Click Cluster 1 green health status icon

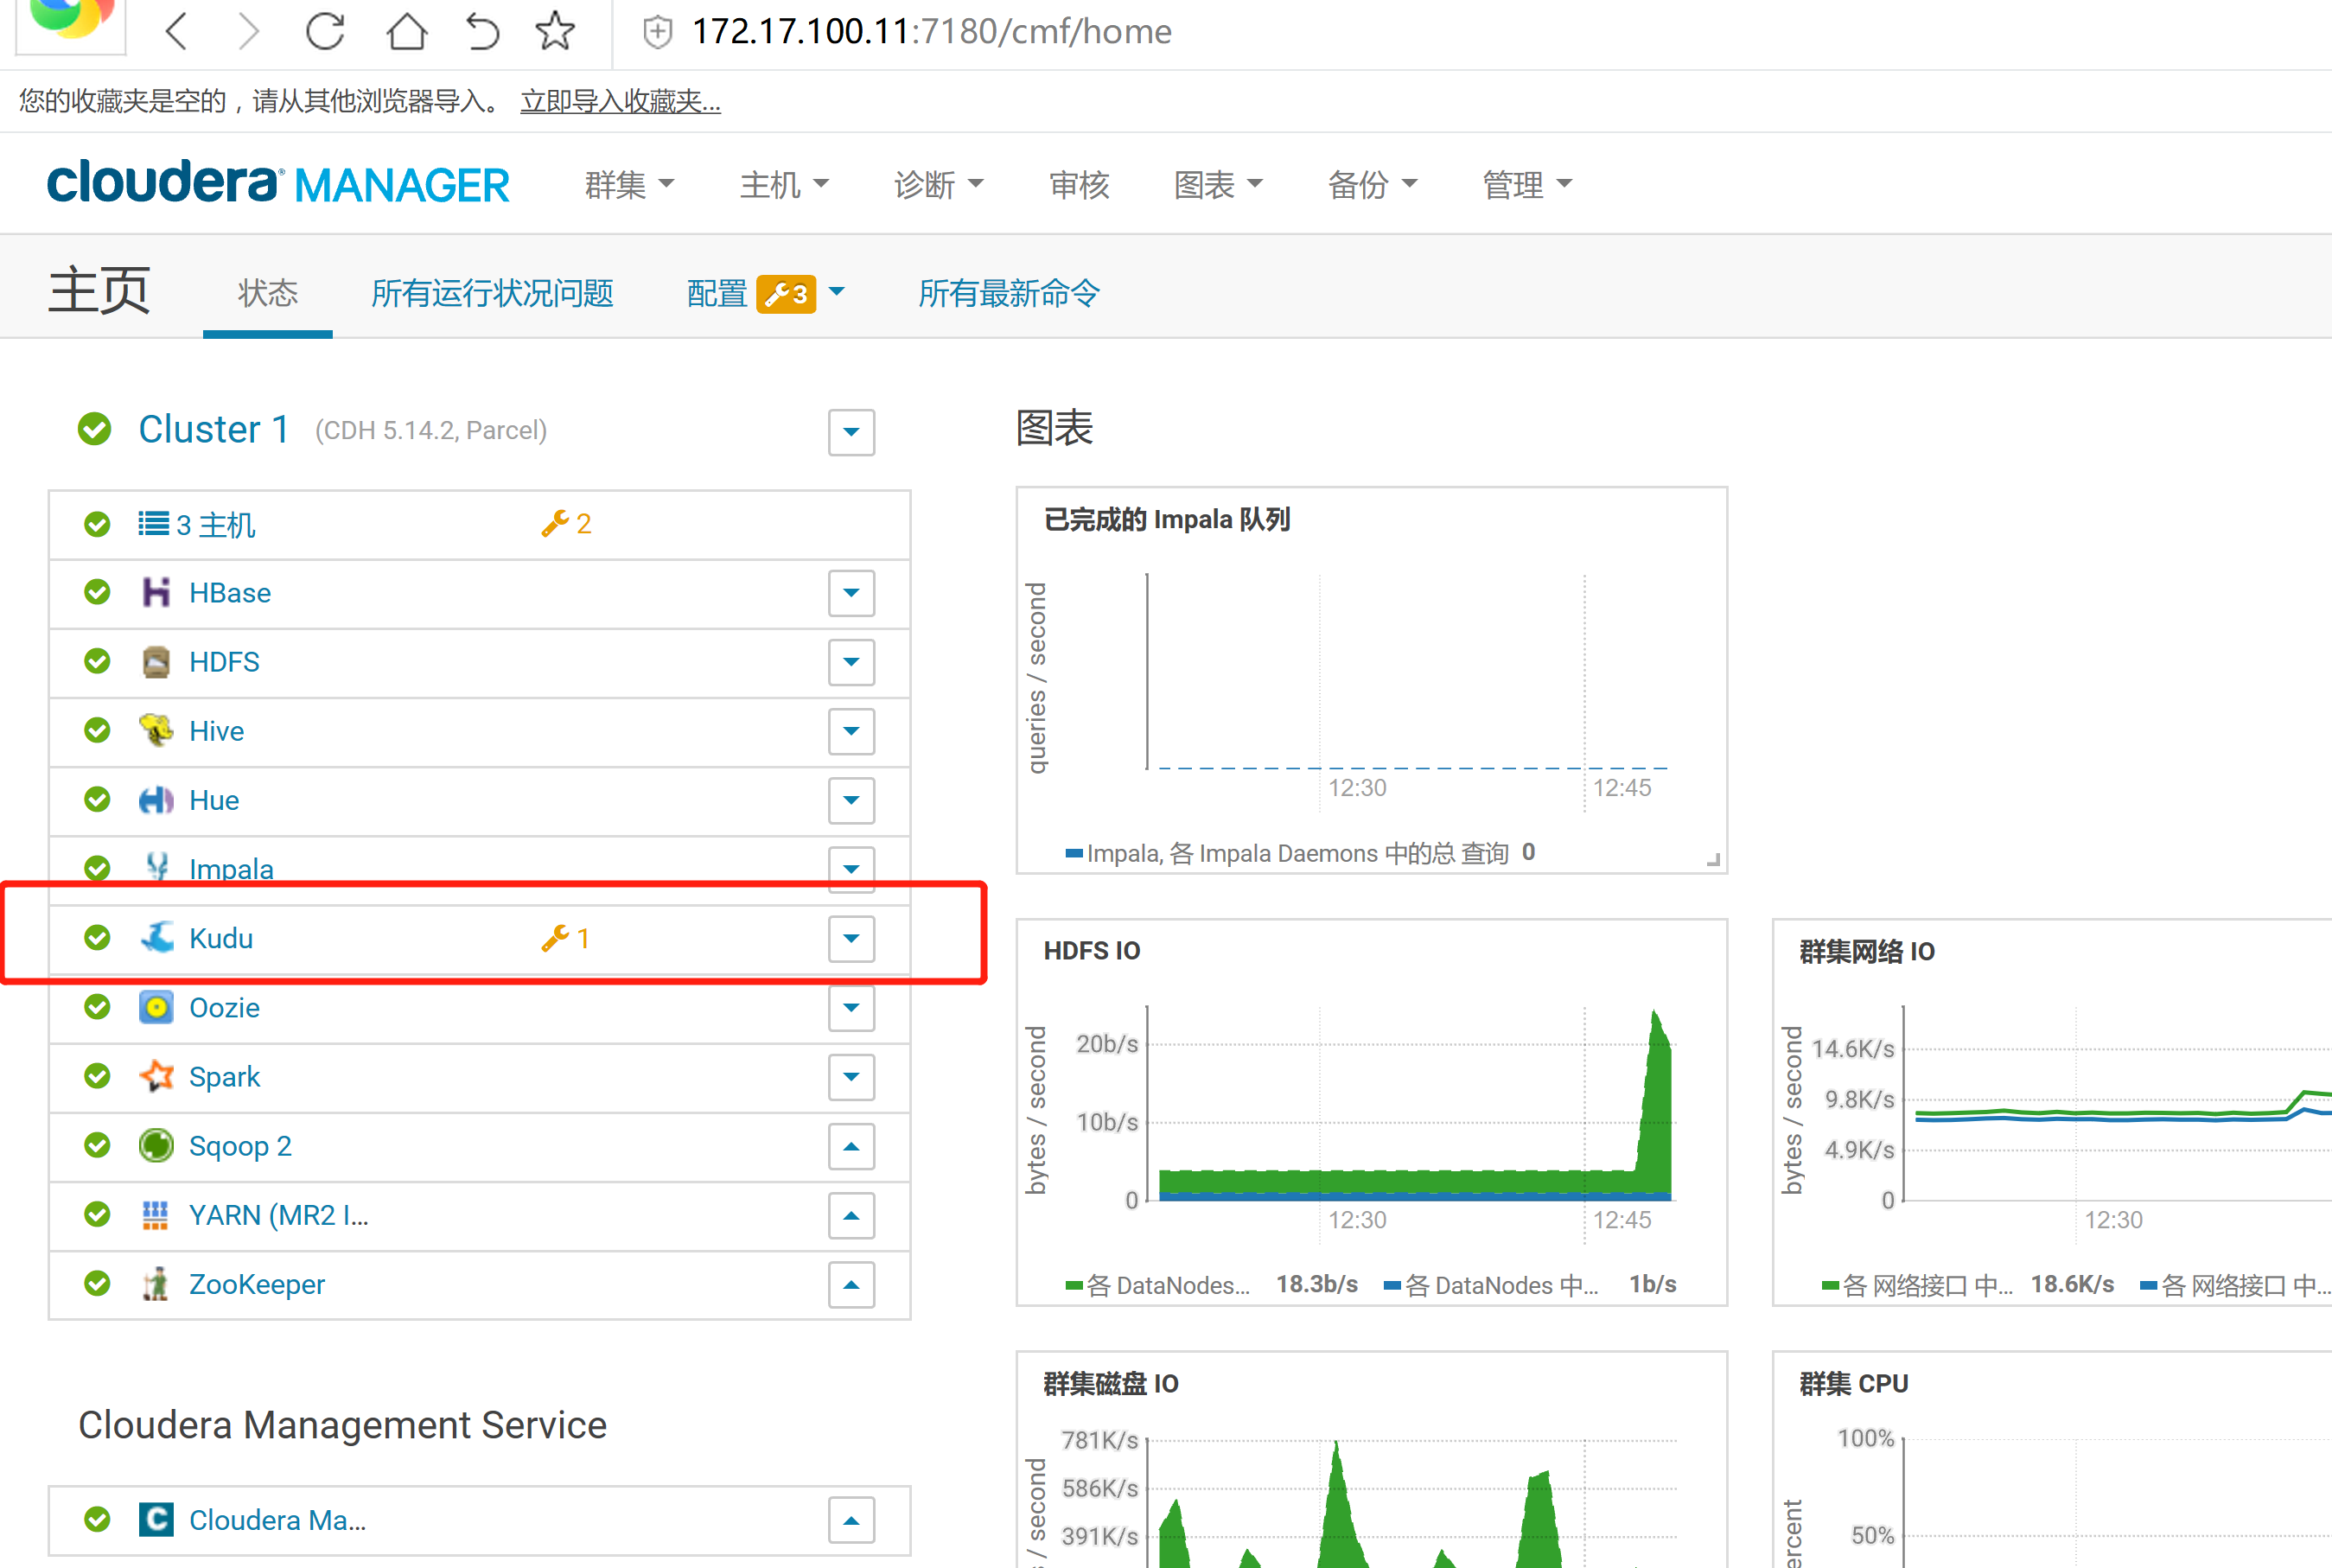tap(95, 429)
